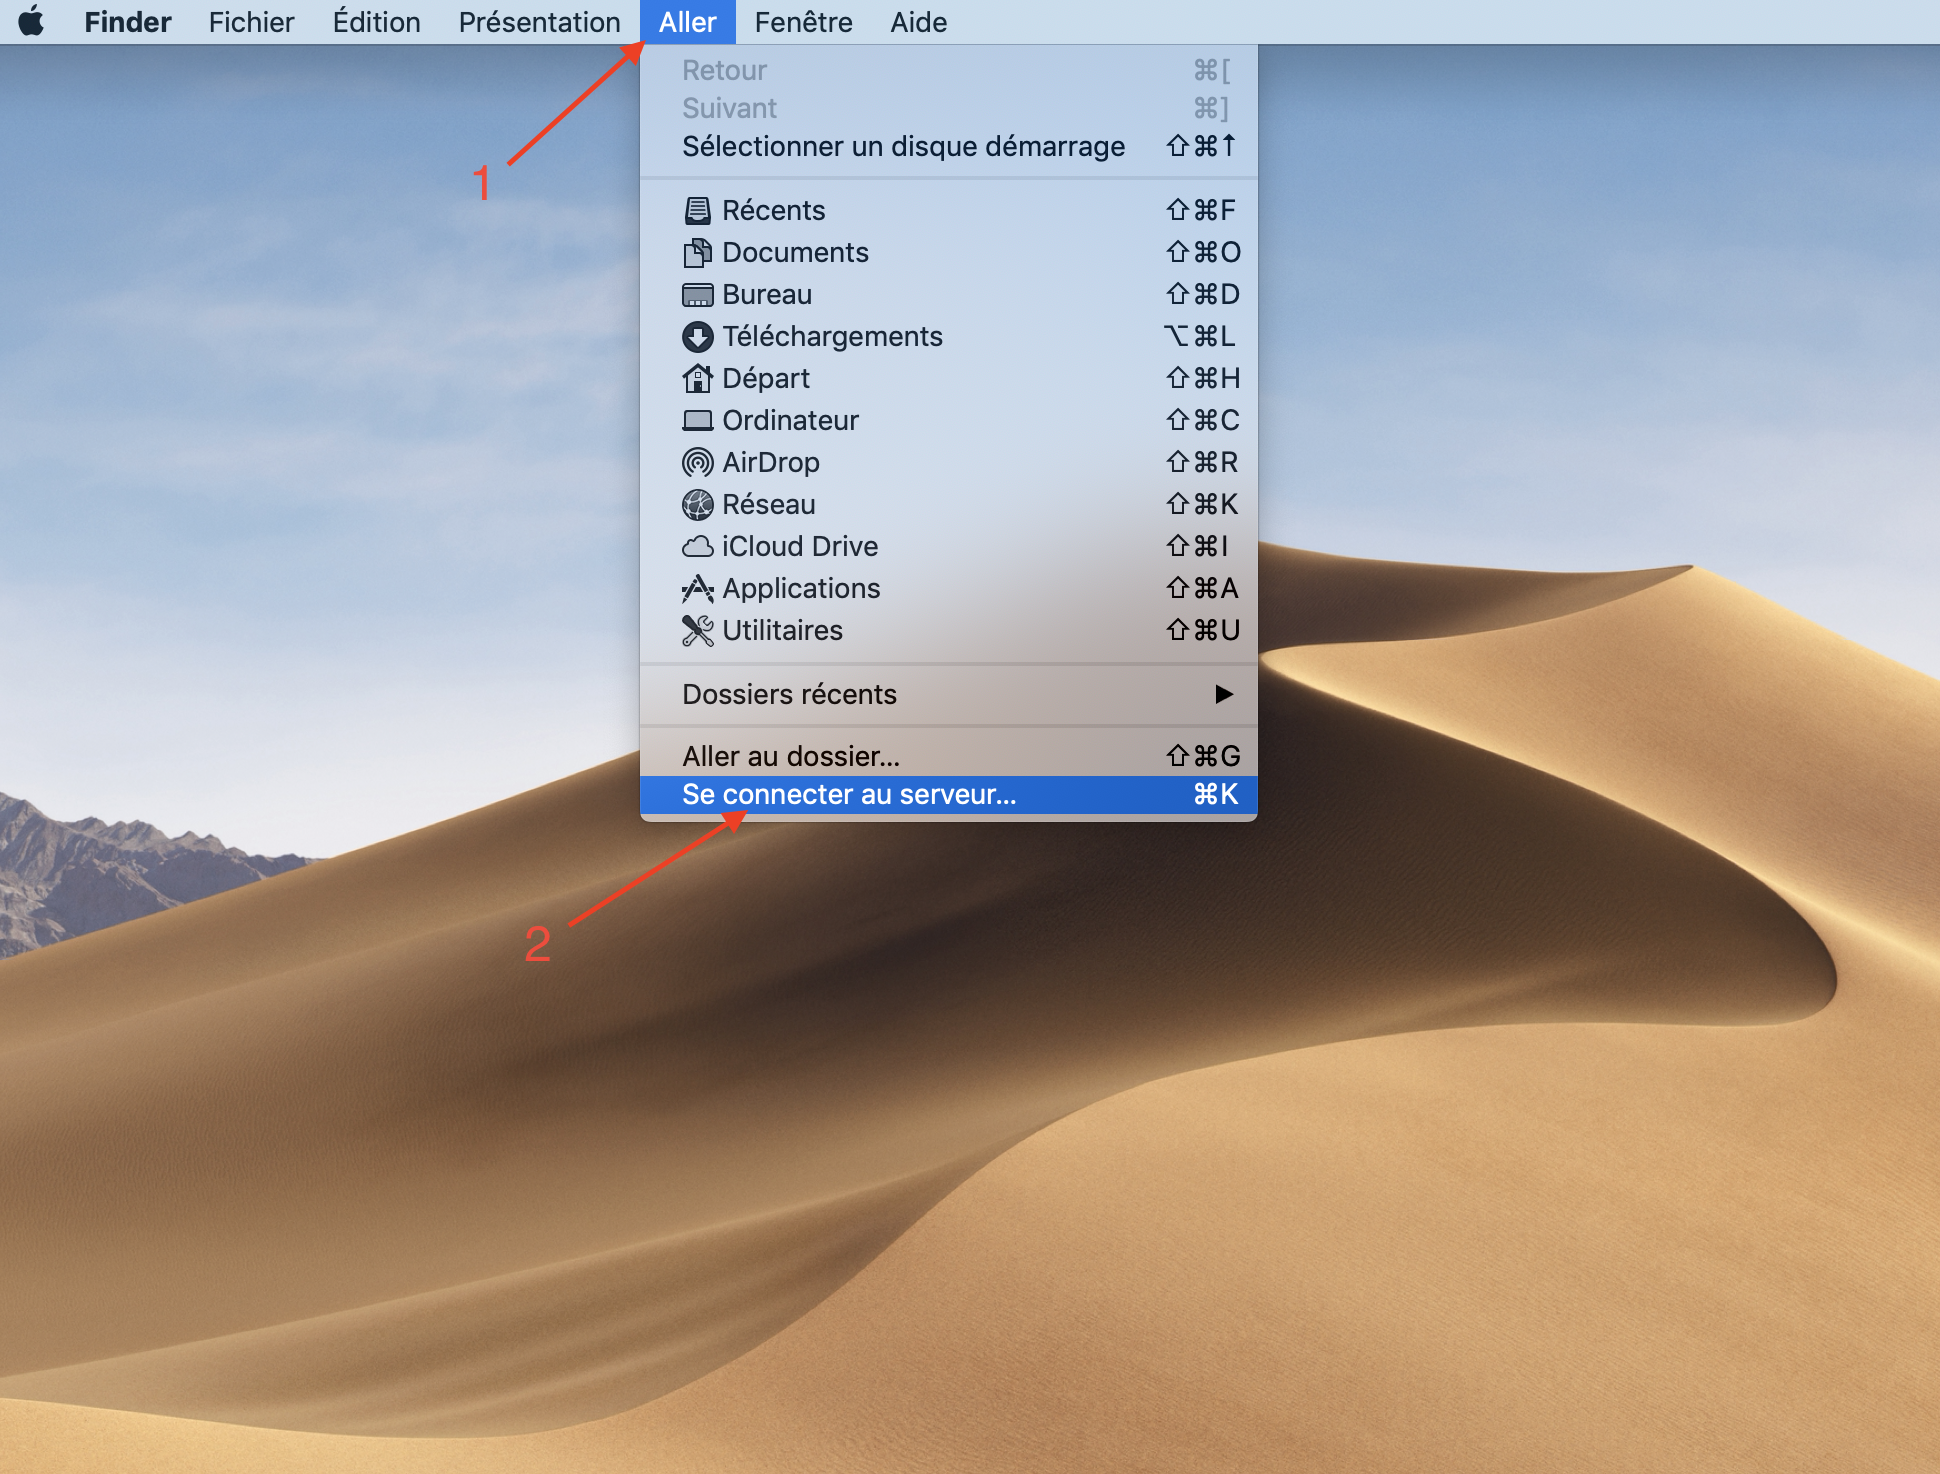Click the Récents icon in Aller menu
Image resolution: width=1940 pixels, height=1474 pixels.
pos(697,210)
